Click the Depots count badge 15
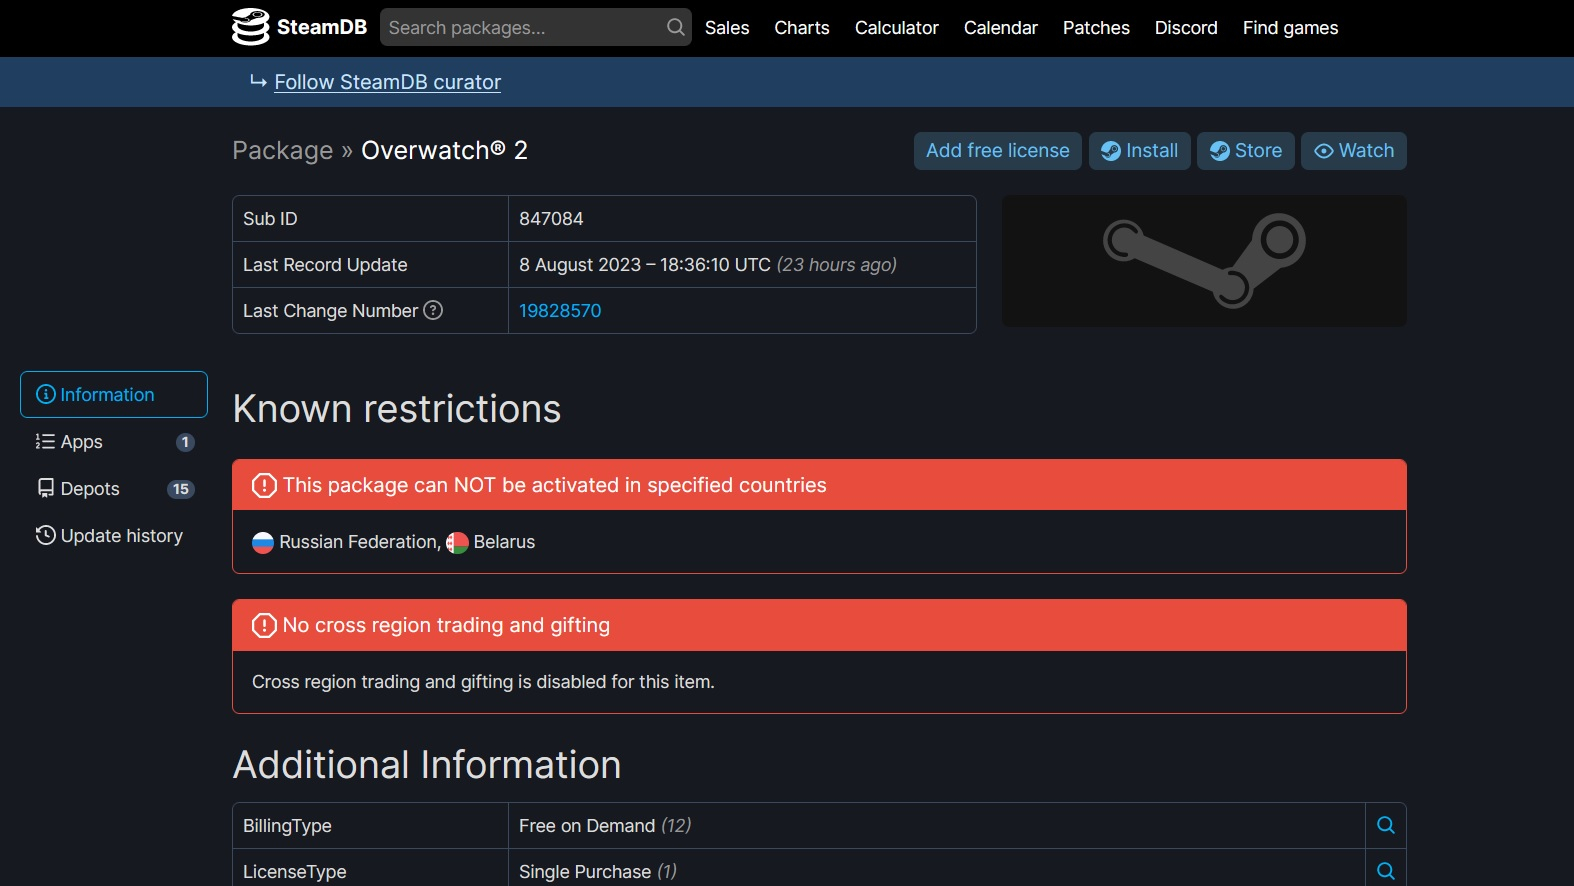 click(181, 489)
